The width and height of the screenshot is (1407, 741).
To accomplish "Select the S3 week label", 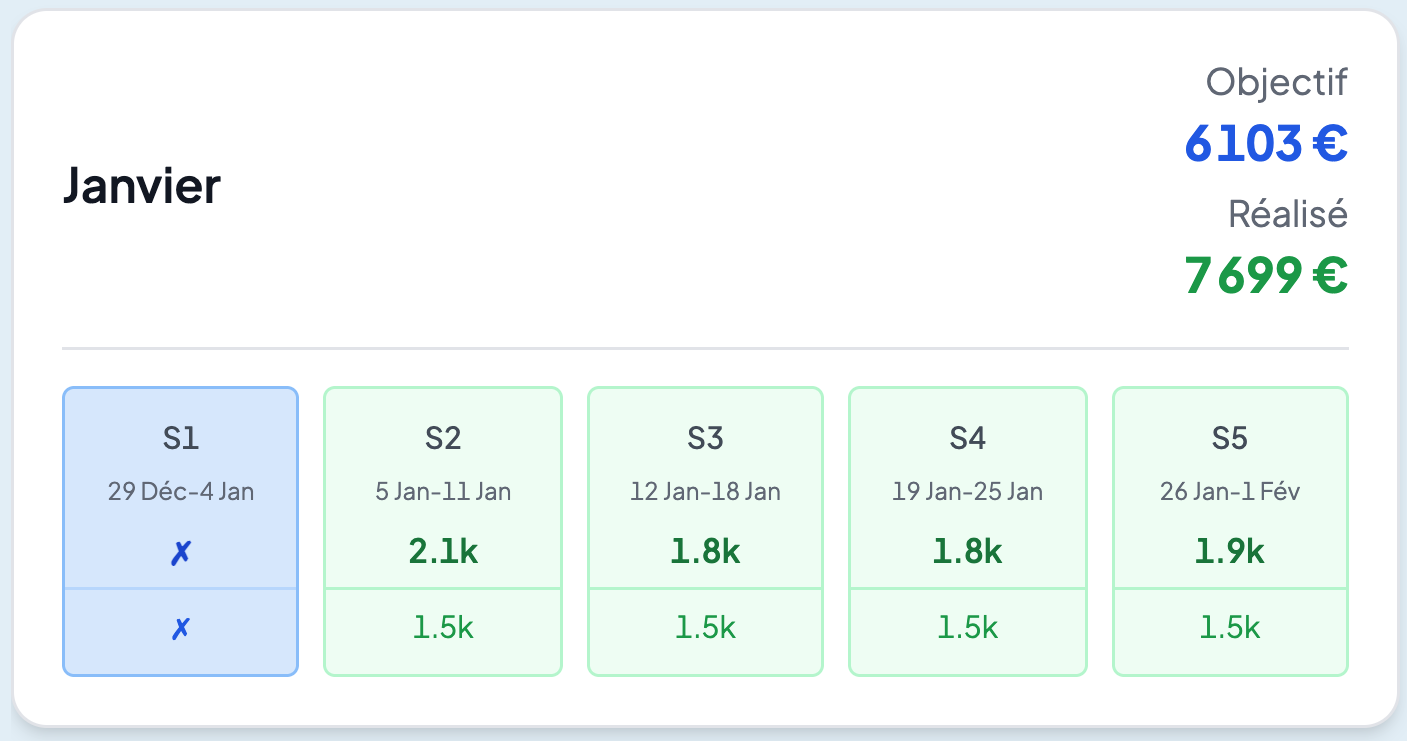I will (705, 438).
